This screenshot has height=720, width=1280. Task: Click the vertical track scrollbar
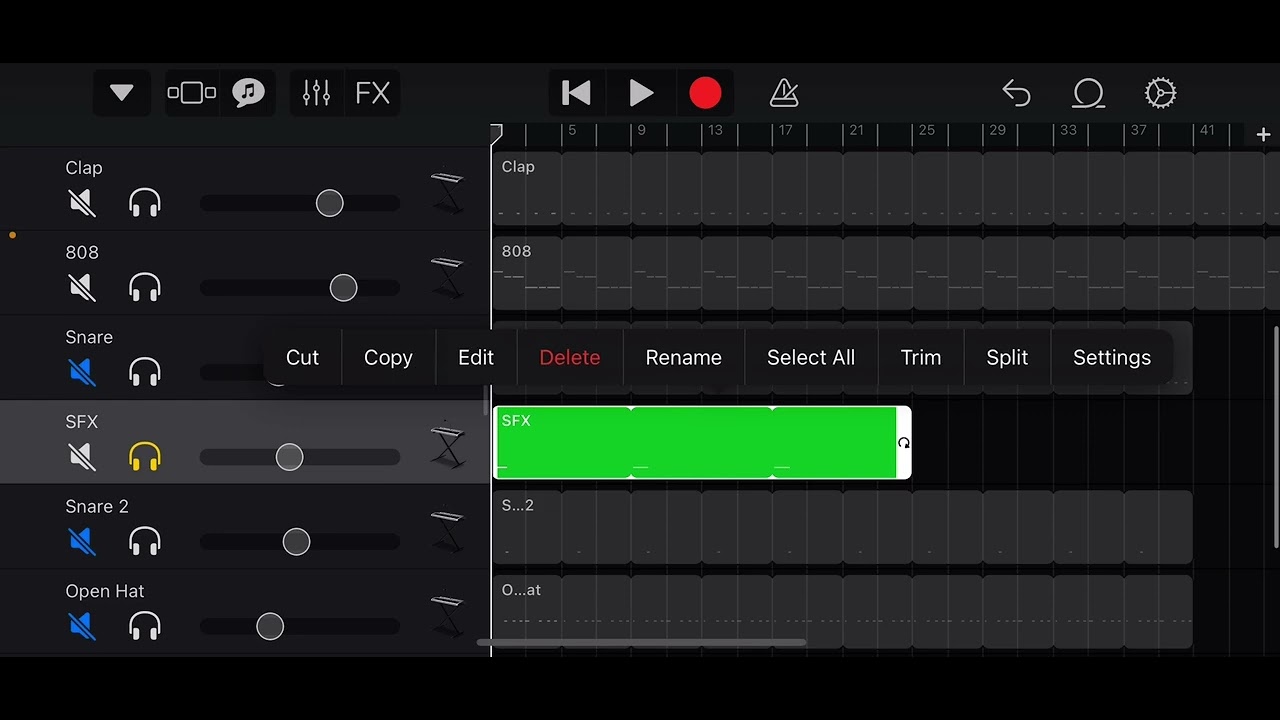pyautogui.click(x=1276, y=437)
